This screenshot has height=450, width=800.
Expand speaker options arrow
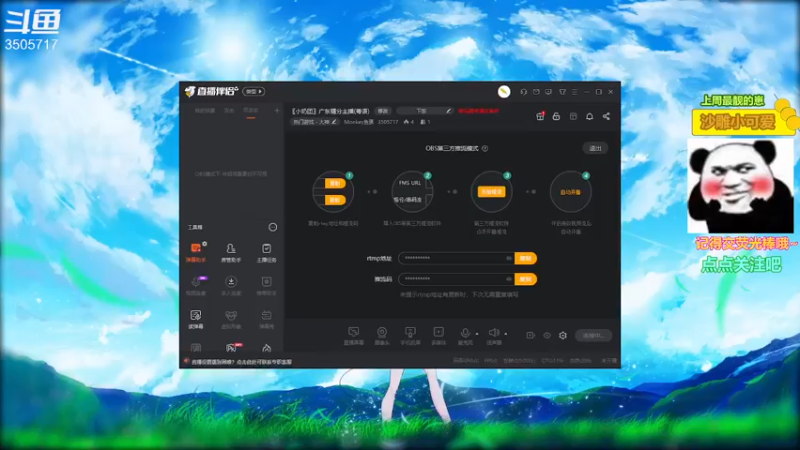point(506,334)
